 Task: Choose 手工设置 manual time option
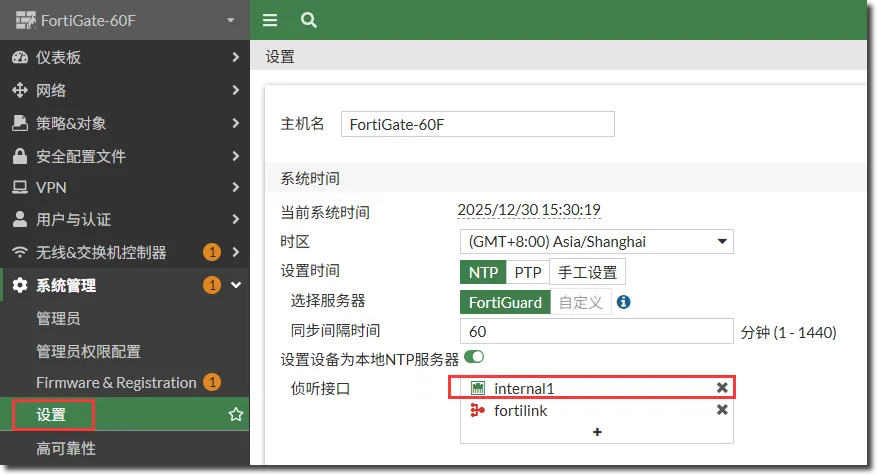587,272
